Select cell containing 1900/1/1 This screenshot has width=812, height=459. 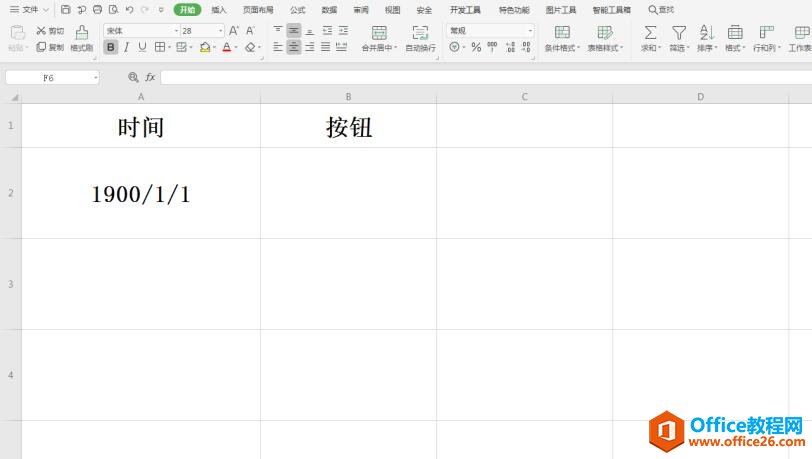click(141, 193)
